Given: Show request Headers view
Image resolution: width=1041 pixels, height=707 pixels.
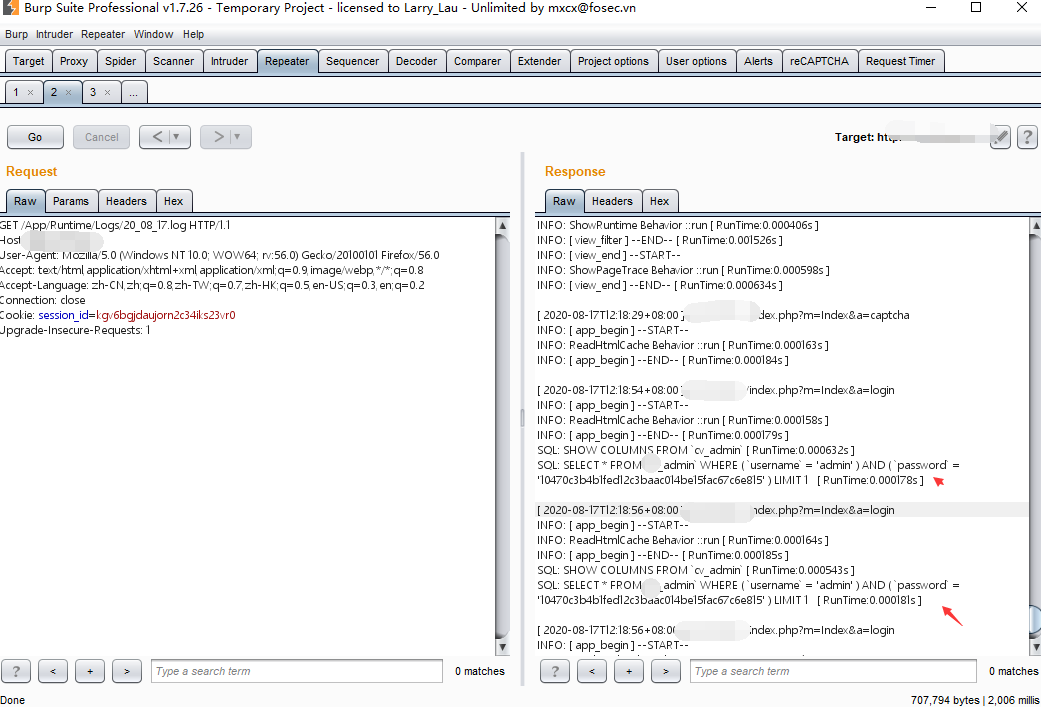Looking at the screenshot, I should pyautogui.click(x=126, y=201).
